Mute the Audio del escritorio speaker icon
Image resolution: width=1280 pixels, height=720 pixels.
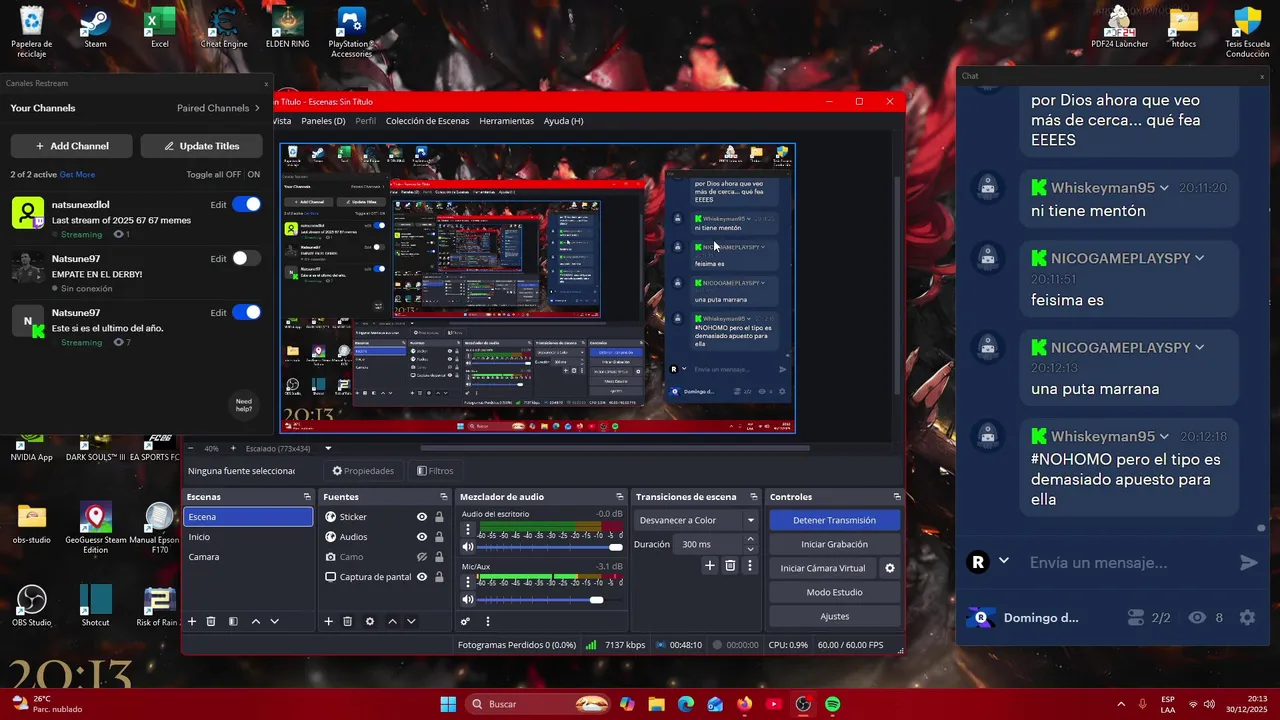467,547
